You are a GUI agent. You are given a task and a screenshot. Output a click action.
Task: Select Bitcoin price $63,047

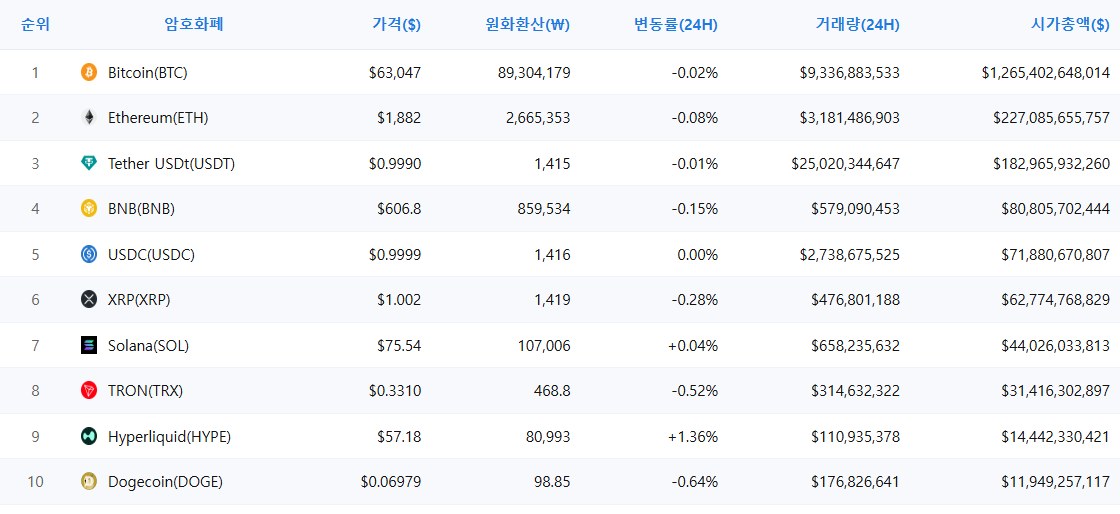[x=395, y=73]
